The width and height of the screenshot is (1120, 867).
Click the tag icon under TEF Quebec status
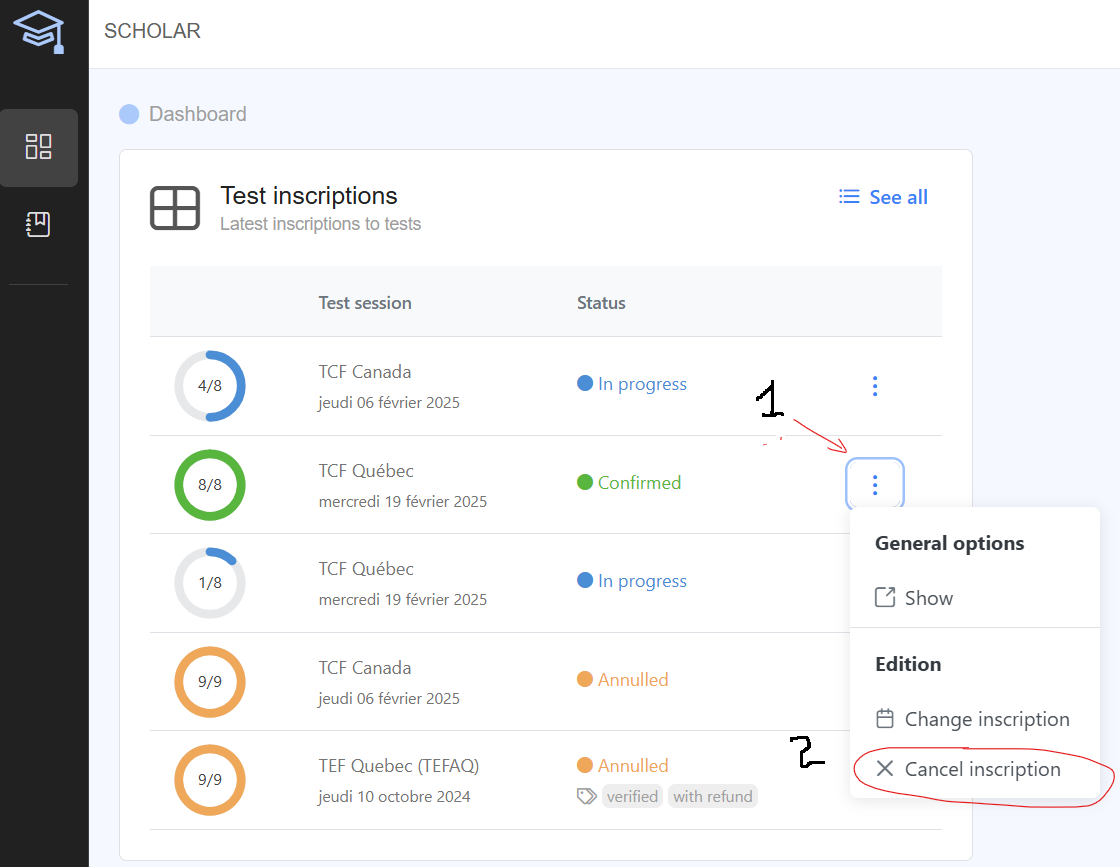[587, 796]
